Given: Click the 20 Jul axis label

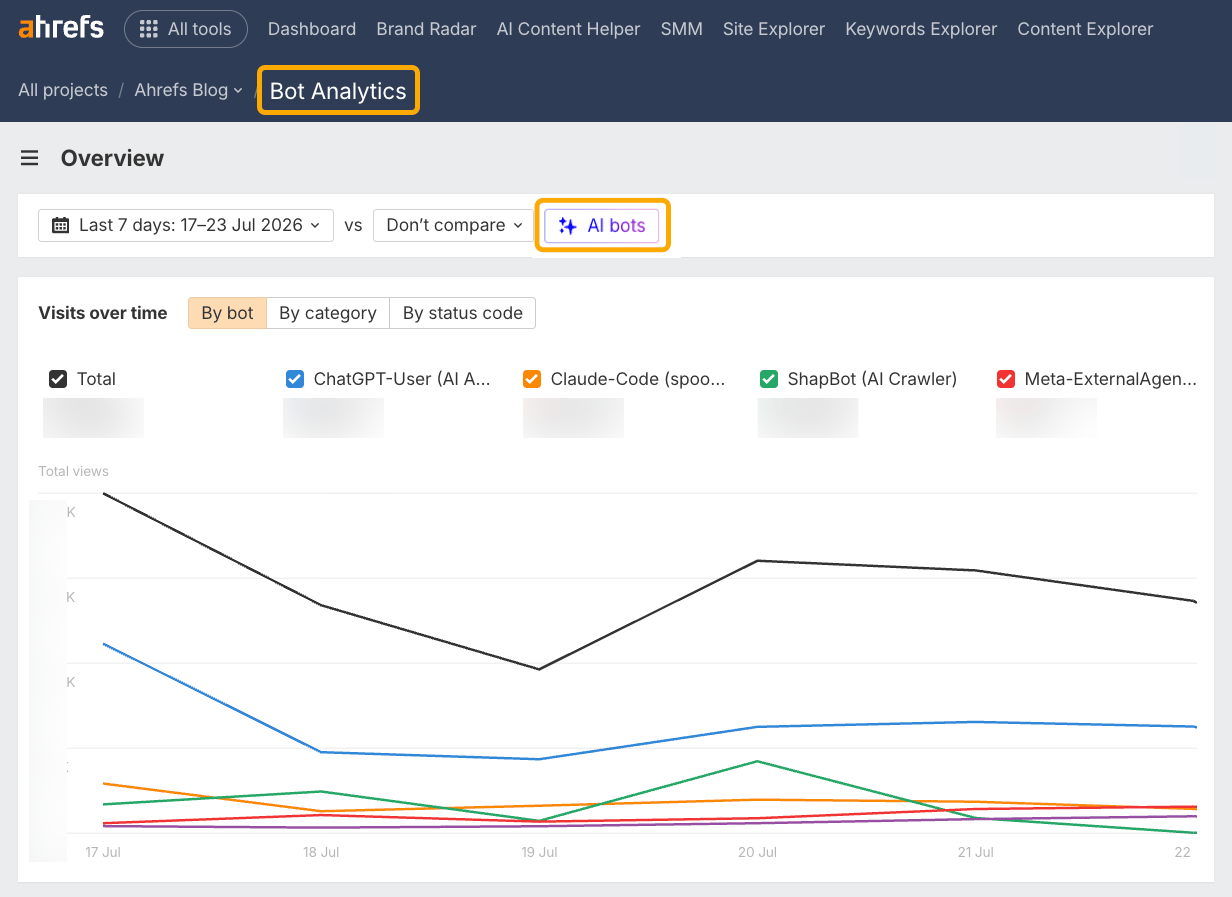Looking at the screenshot, I should pos(757,853).
